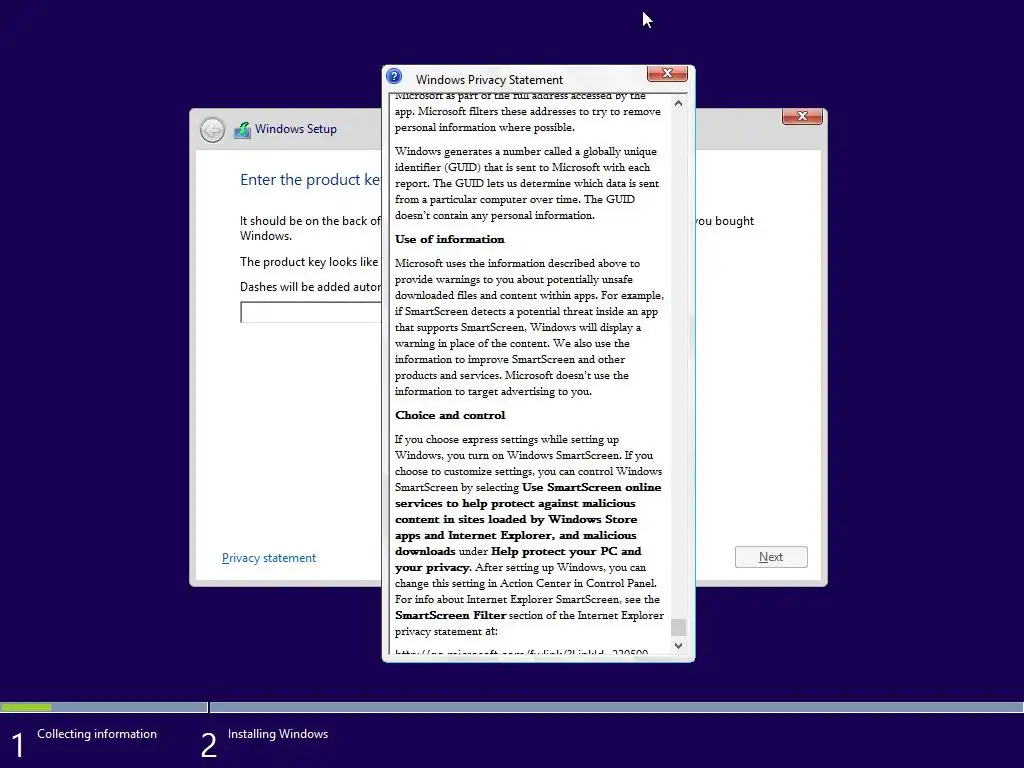The image size is (1024, 768).
Task: Click the green setup progress bar
Action: pyautogui.click(x=26, y=707)
